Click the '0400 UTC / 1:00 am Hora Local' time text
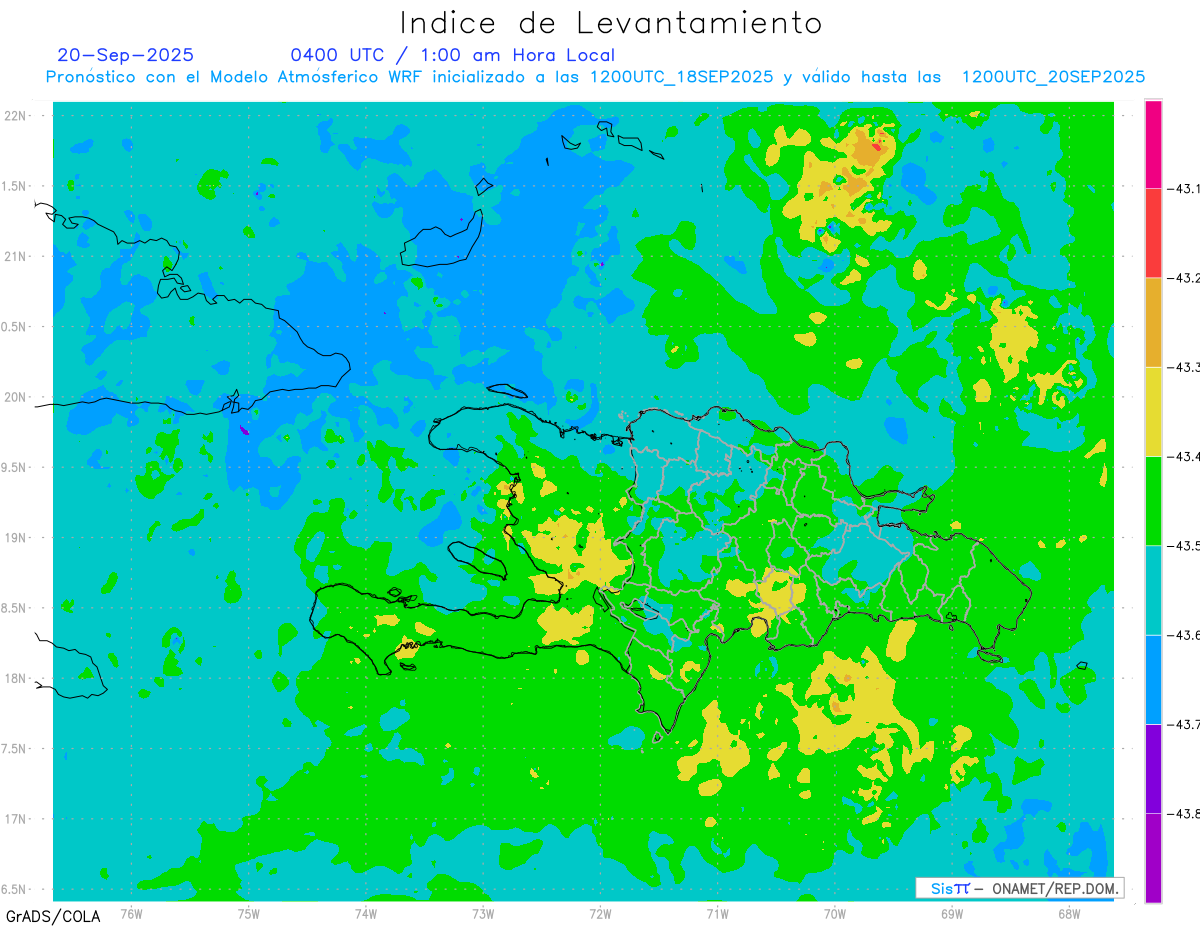1200x927 pixels. point(453,55)
